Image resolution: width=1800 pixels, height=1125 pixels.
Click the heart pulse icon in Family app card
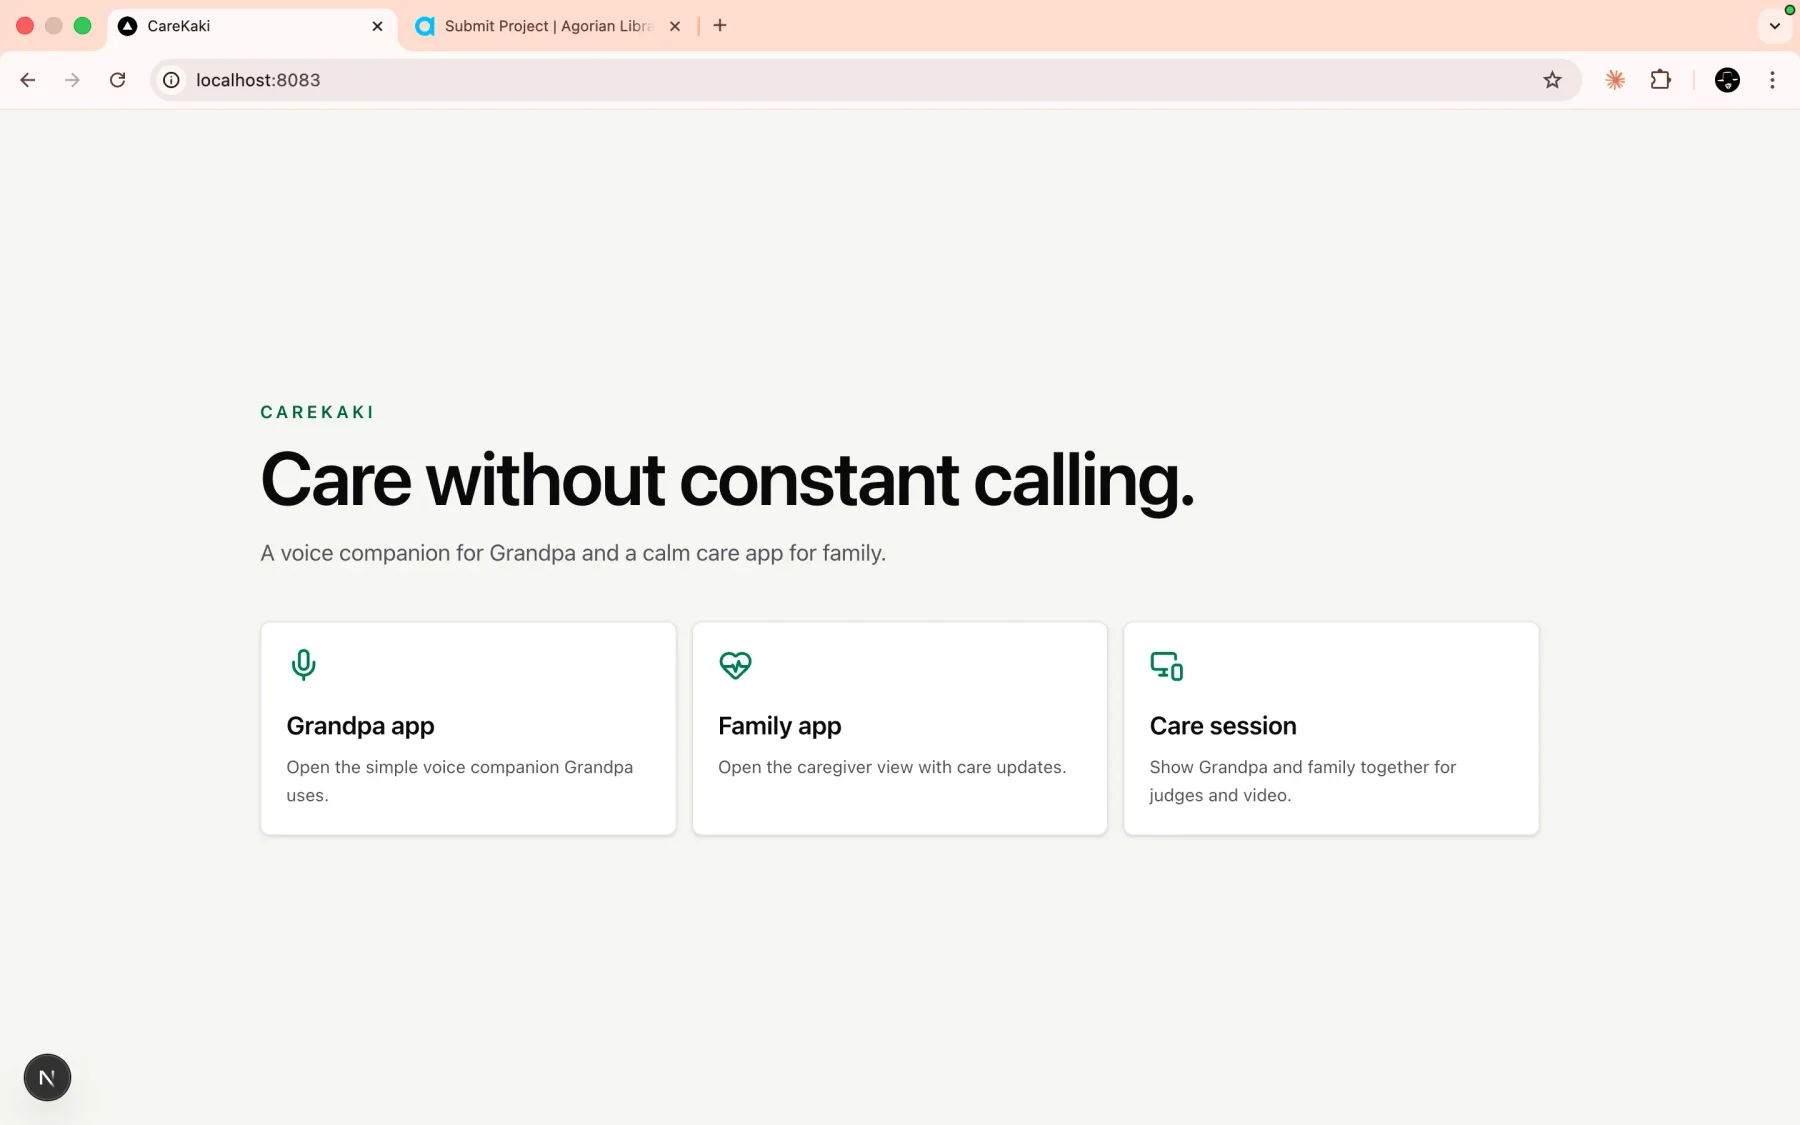pyautogui.click(x=735, y=665)
